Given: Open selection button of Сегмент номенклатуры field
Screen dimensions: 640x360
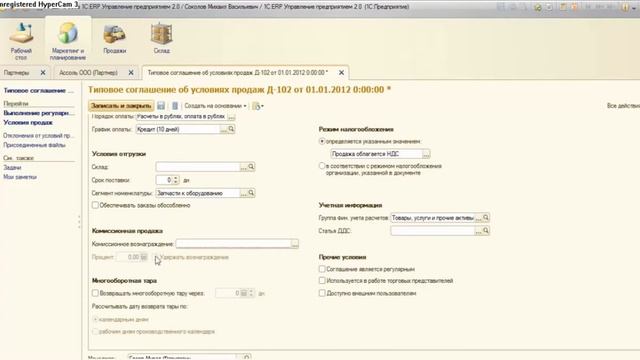Looking at the screenshot, I should (244, 193).
